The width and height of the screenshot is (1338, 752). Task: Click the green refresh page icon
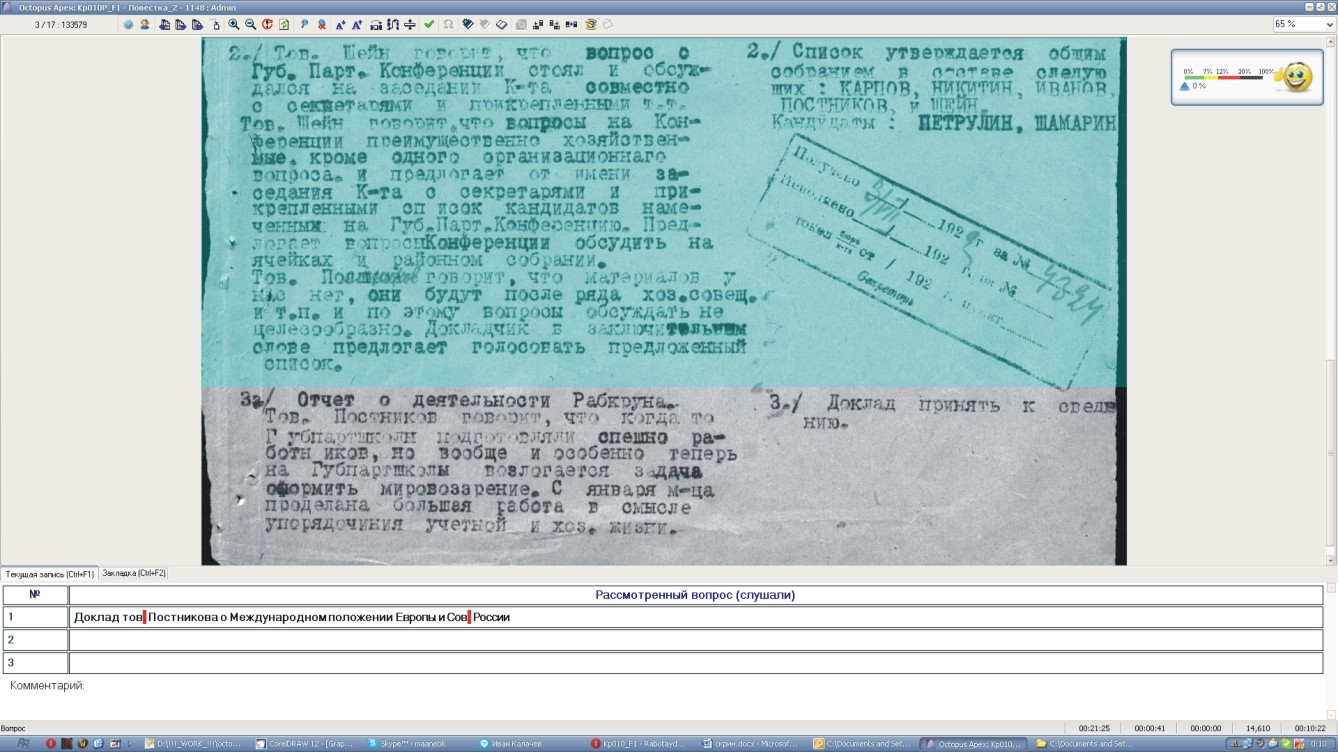point(284,24)
